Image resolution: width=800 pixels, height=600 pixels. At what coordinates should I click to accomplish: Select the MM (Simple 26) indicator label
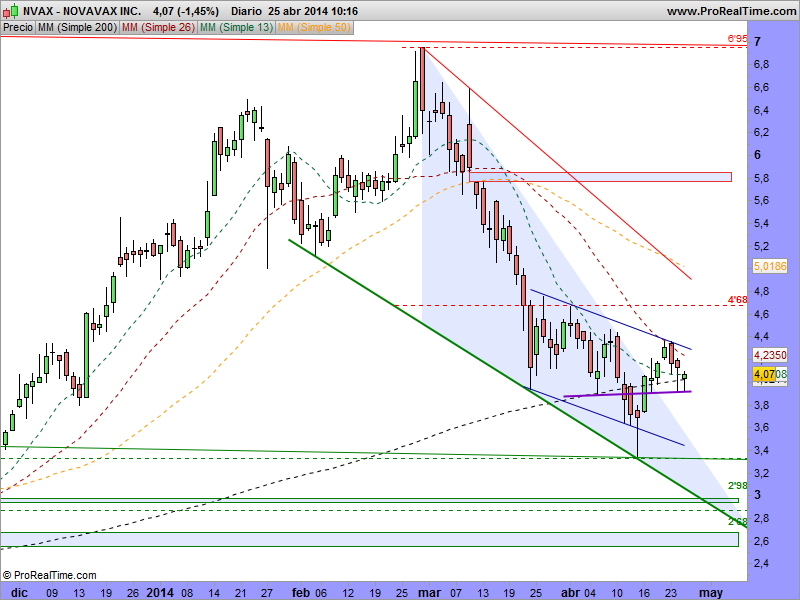[x=157, y=28]
